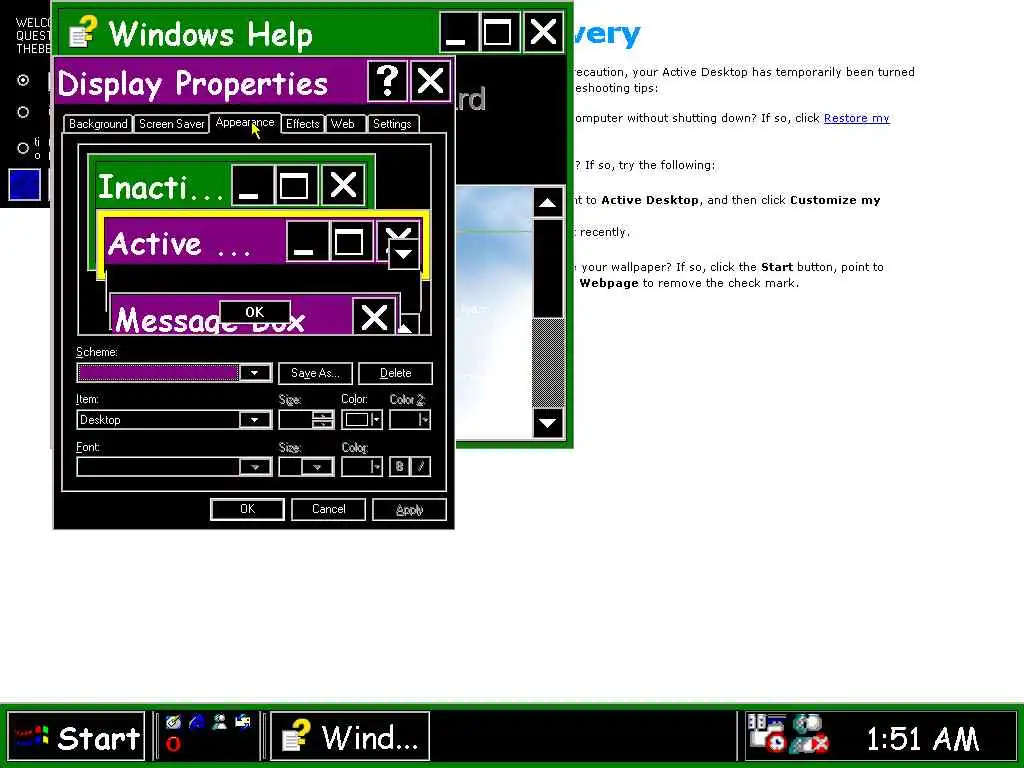Select the empty radio button without any label
1024x768 pixels.
[24, 112]
